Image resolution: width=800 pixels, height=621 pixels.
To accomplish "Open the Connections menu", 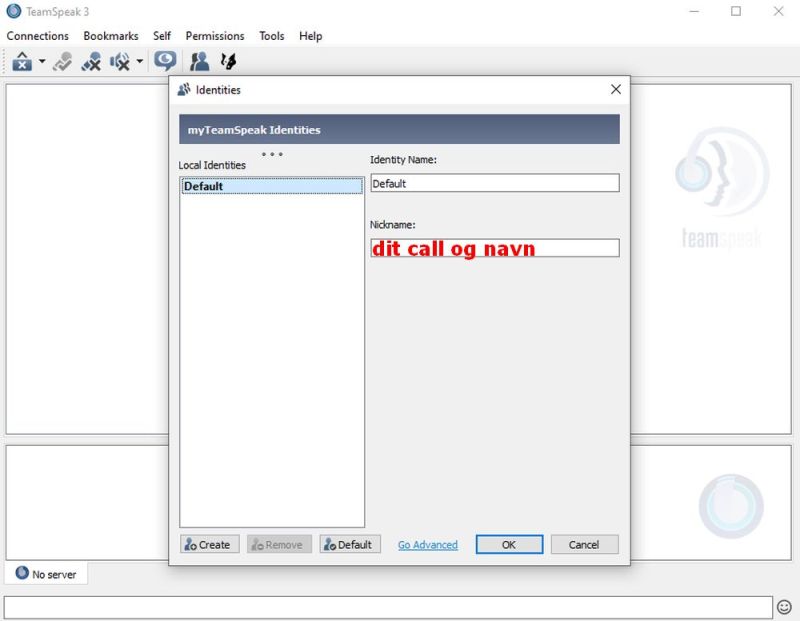I will [37, 36].
